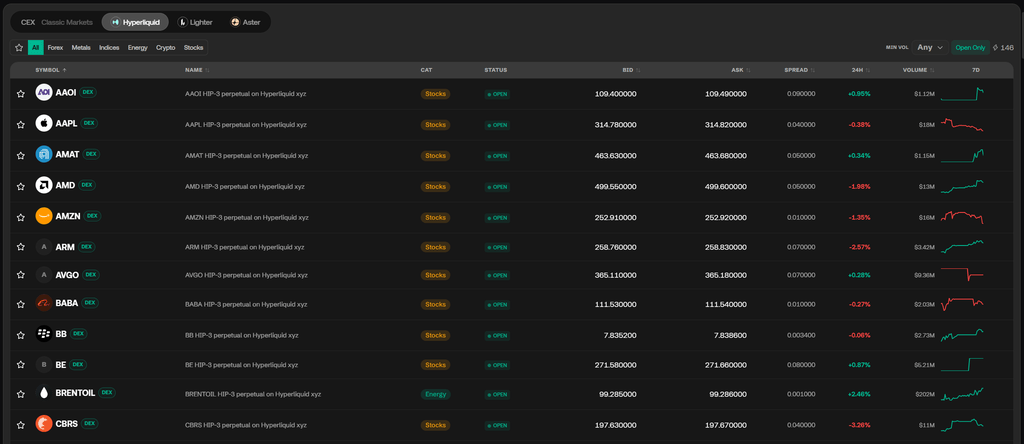The height and width of the screenshot is (444, 1024).
Task: Click the DEX badge next to BRENTOIL
Action: click(x=107, y=392)
